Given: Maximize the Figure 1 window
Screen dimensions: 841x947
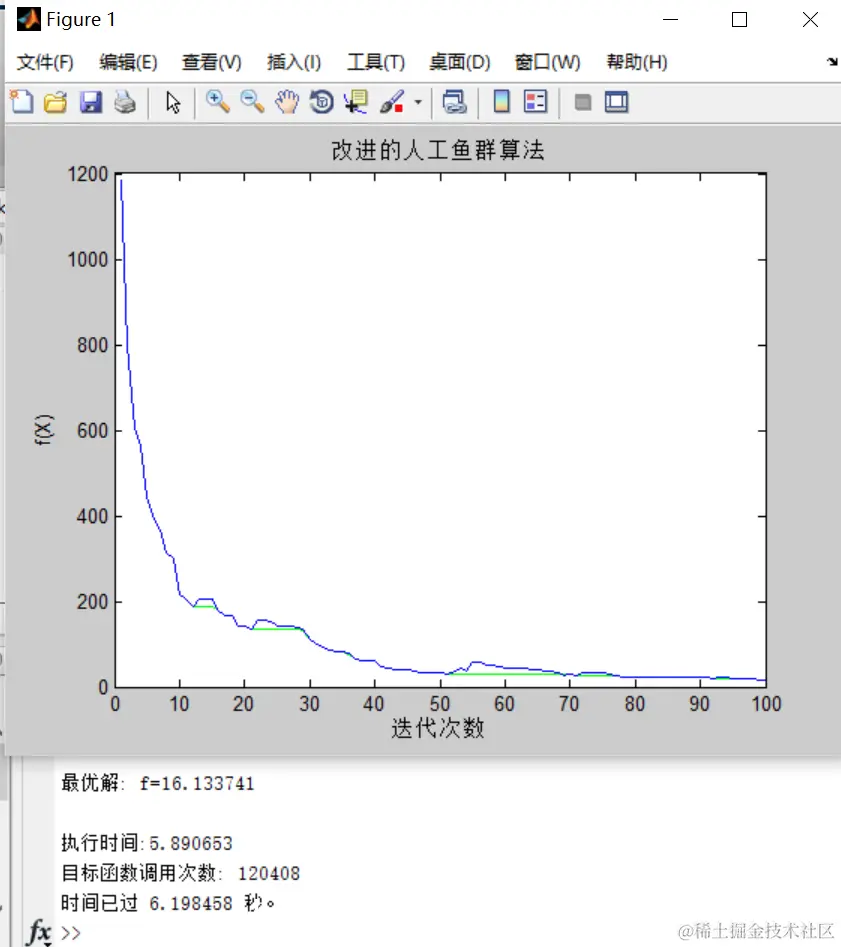Looking at the screenshot, I should 740,20.
